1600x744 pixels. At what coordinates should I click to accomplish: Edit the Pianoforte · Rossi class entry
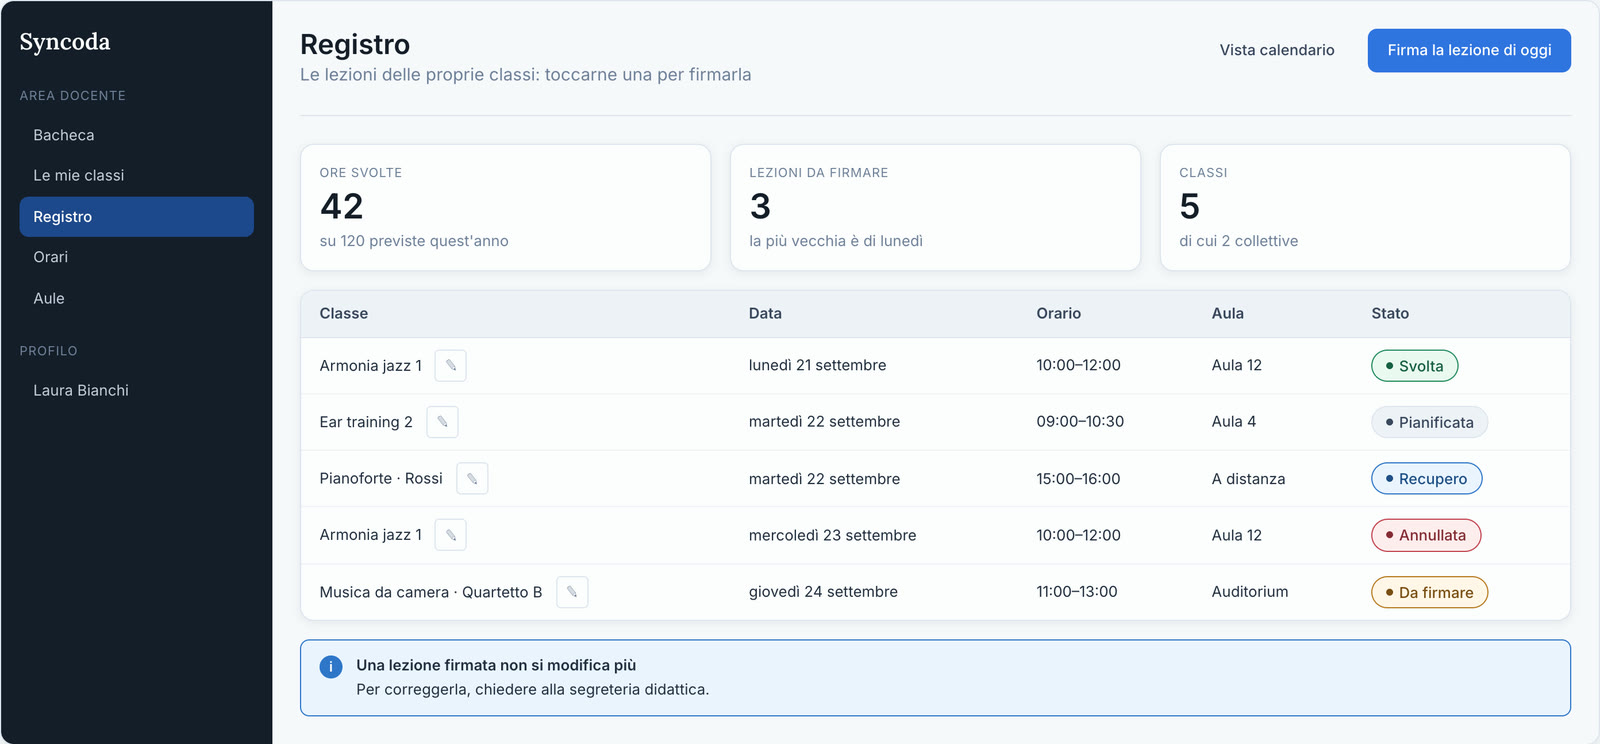pyautogui.click(x=472, y=479)
